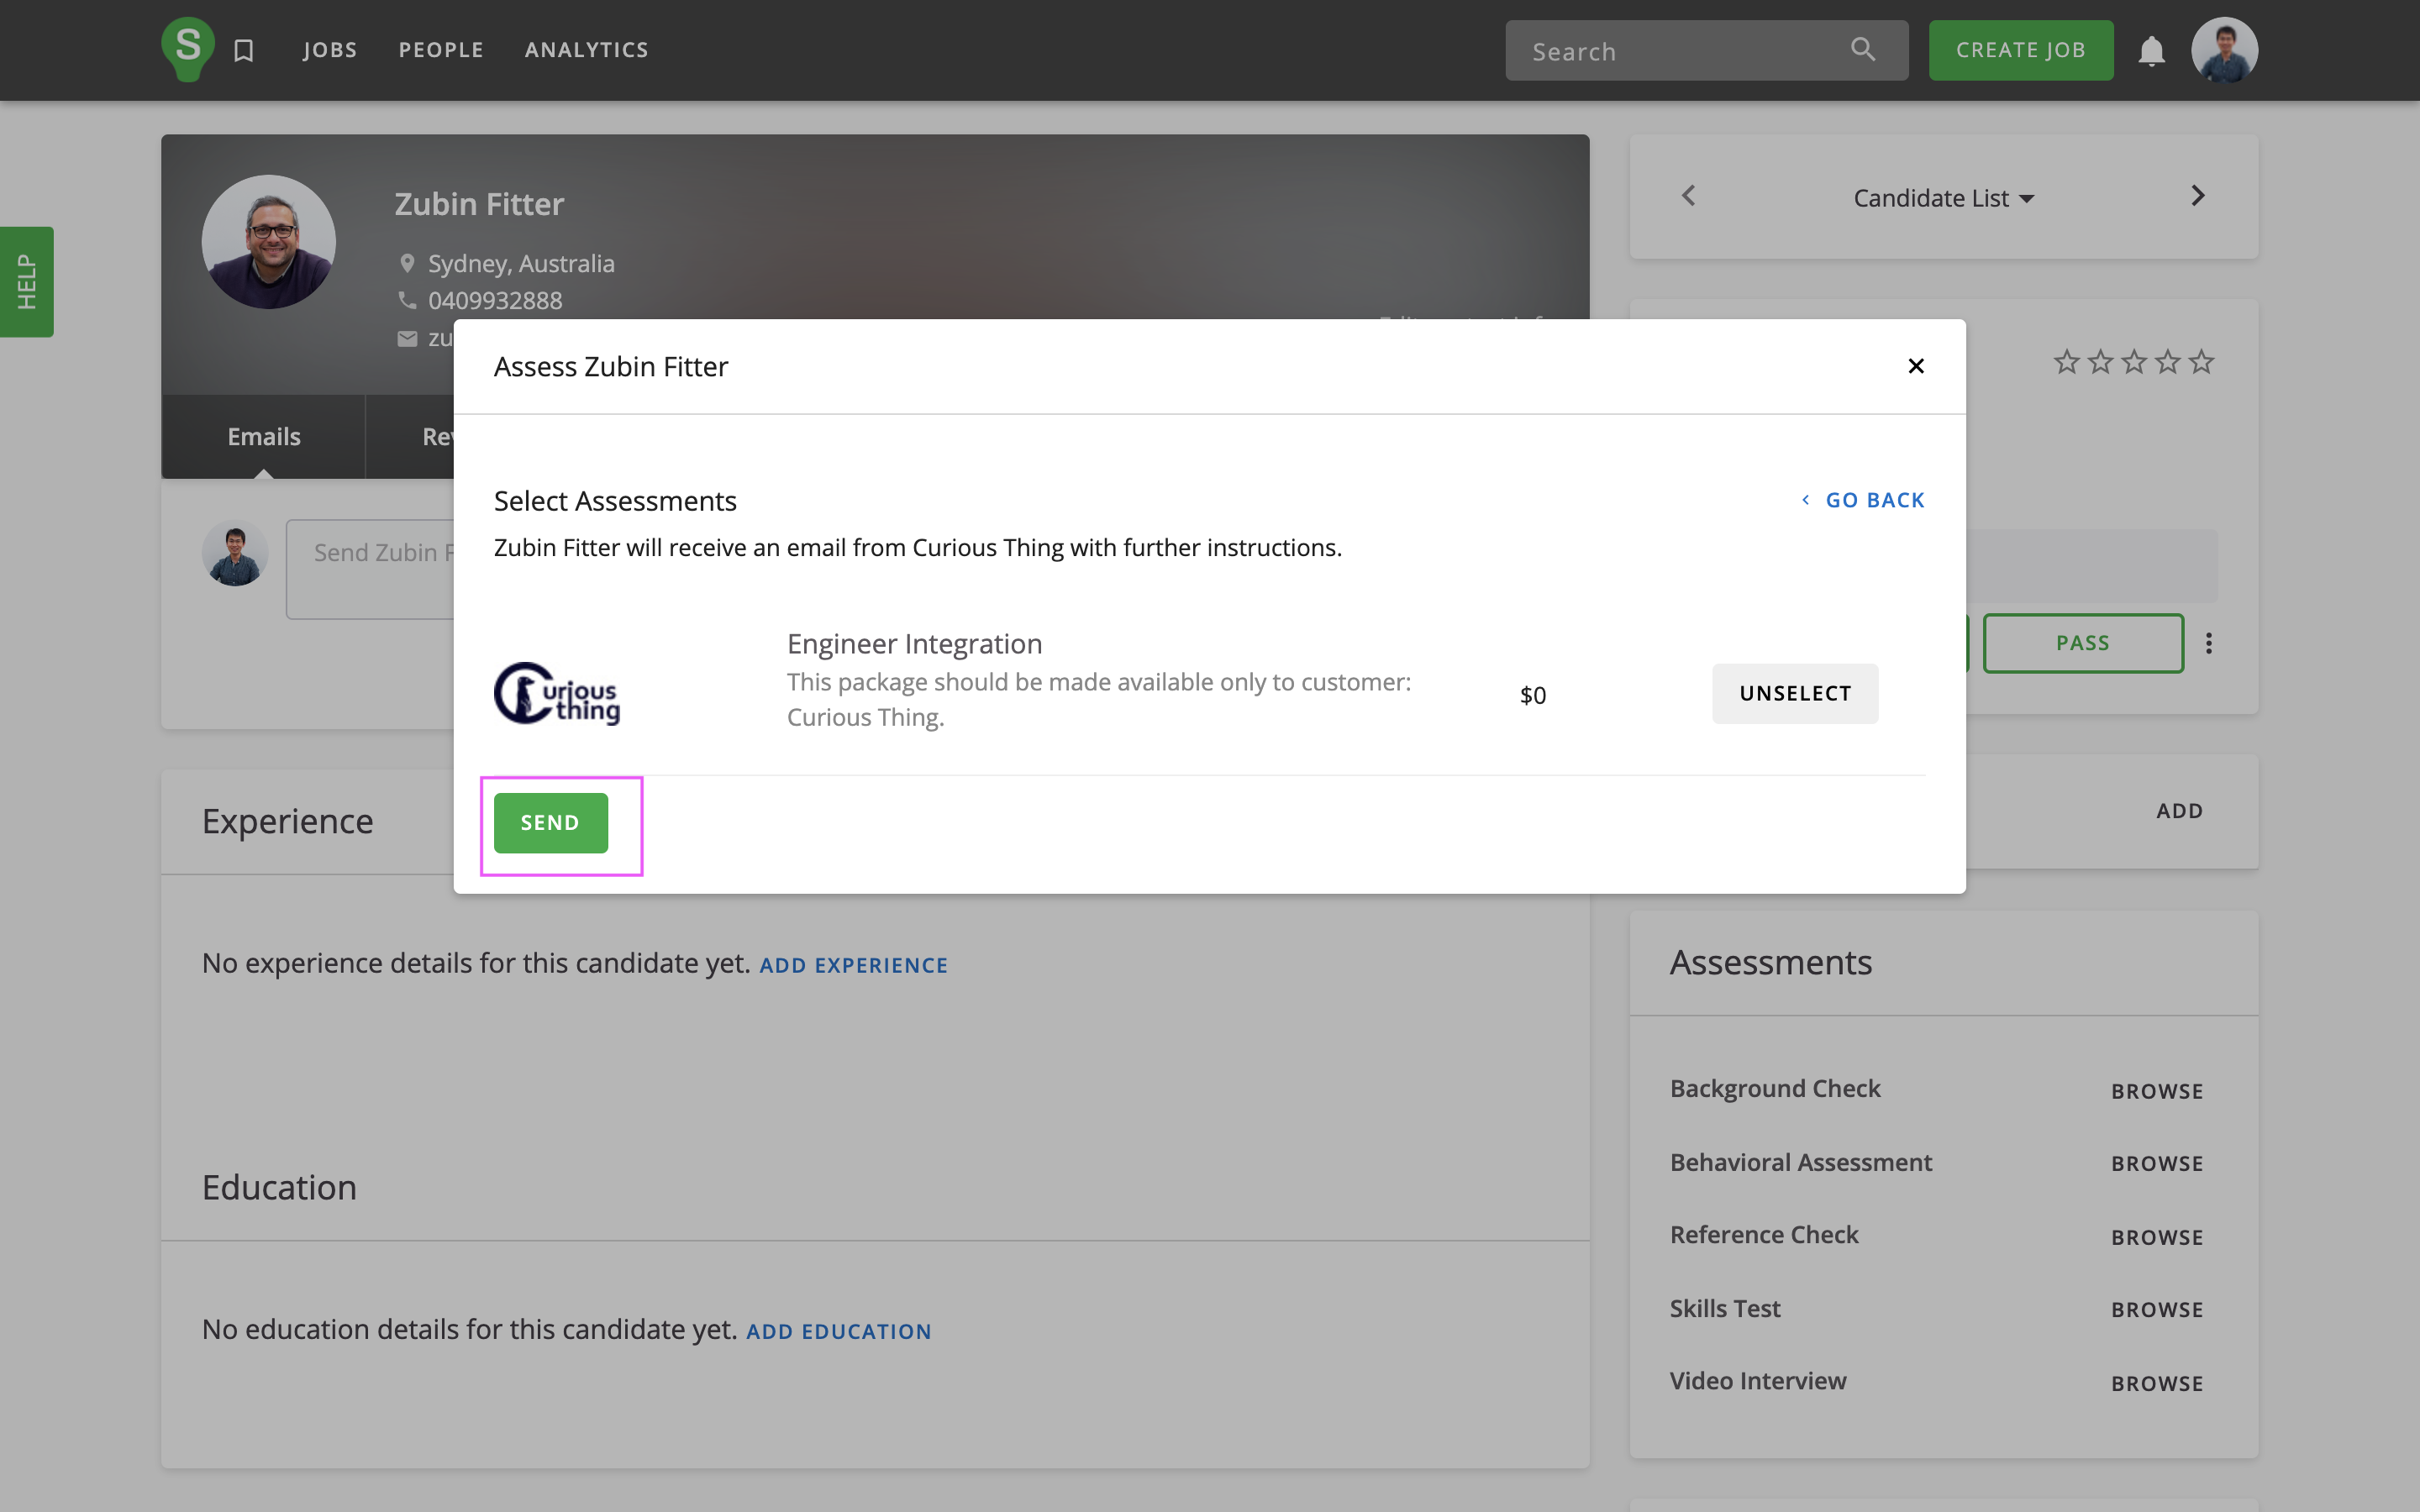This screenshot has height=1512, width=2420.
Task: Close the Assess Zubin Fitter dialog
Action: (1915, 366)
